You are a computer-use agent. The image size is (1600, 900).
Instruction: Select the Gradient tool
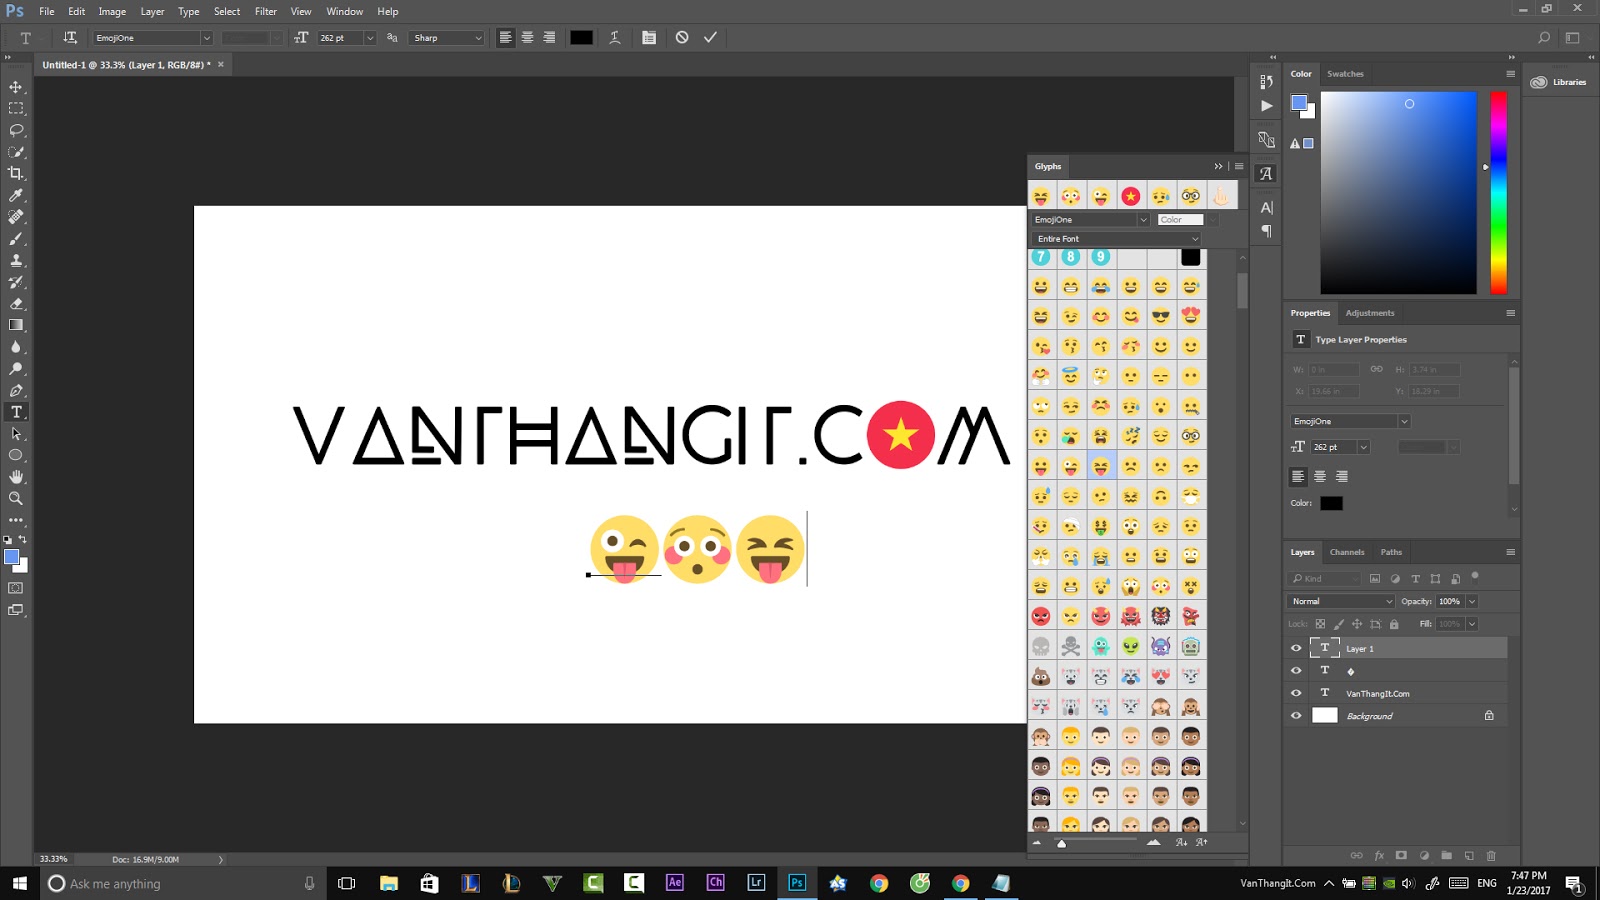pyautogui.click(x=16, y=325)
